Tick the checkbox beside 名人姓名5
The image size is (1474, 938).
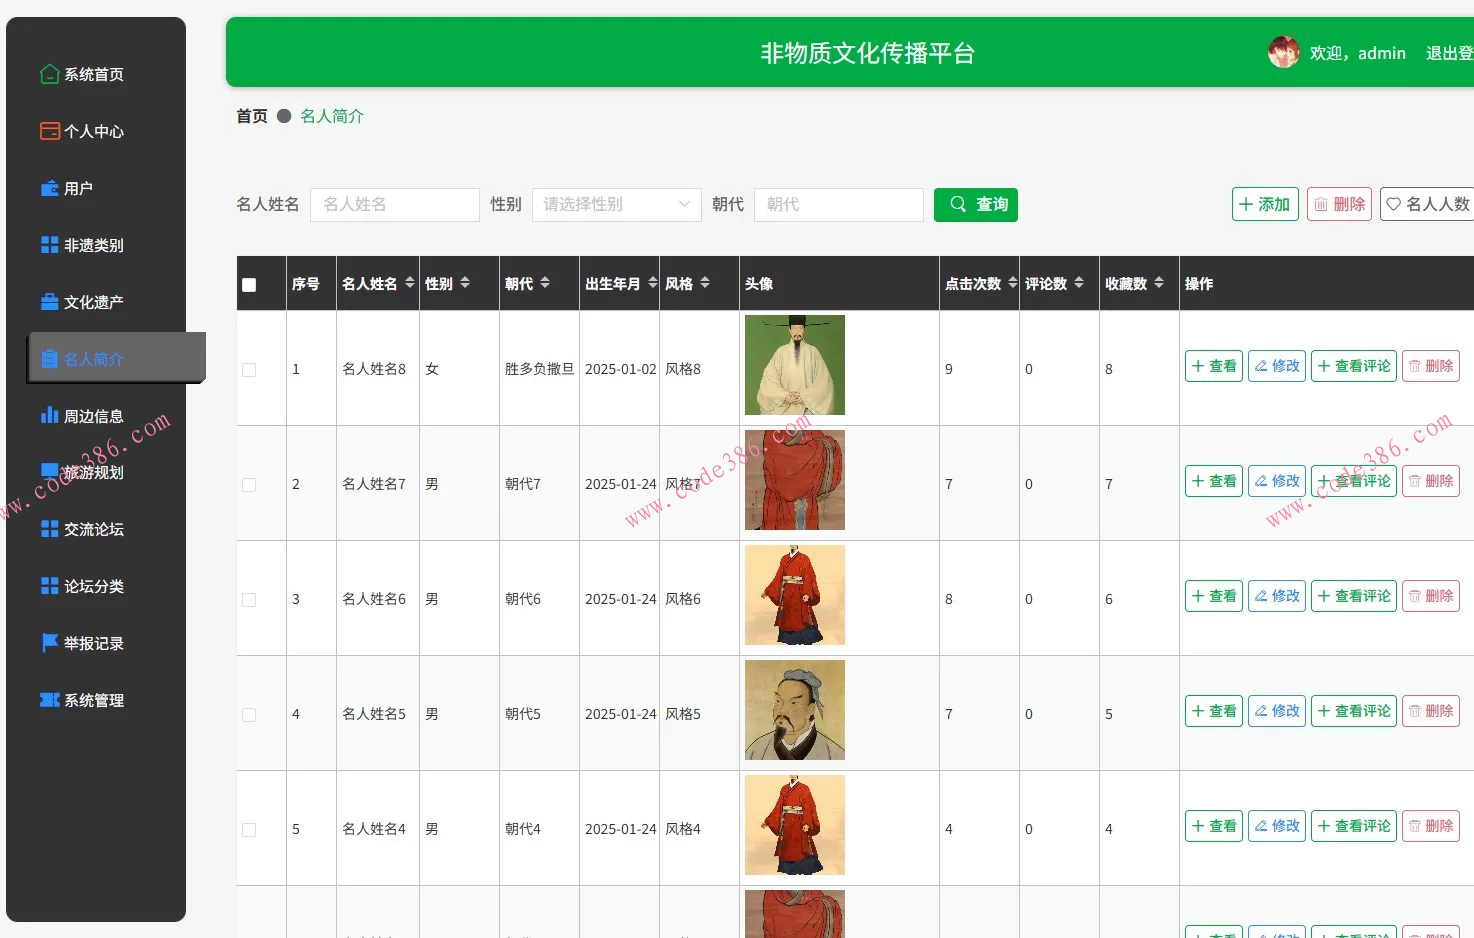[x=249, y=714]
